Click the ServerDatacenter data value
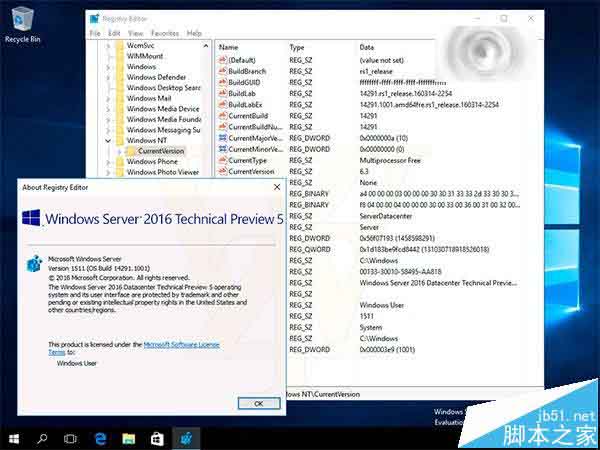The width and height of the screenshot is (600, 450). (x=386, y=216)
